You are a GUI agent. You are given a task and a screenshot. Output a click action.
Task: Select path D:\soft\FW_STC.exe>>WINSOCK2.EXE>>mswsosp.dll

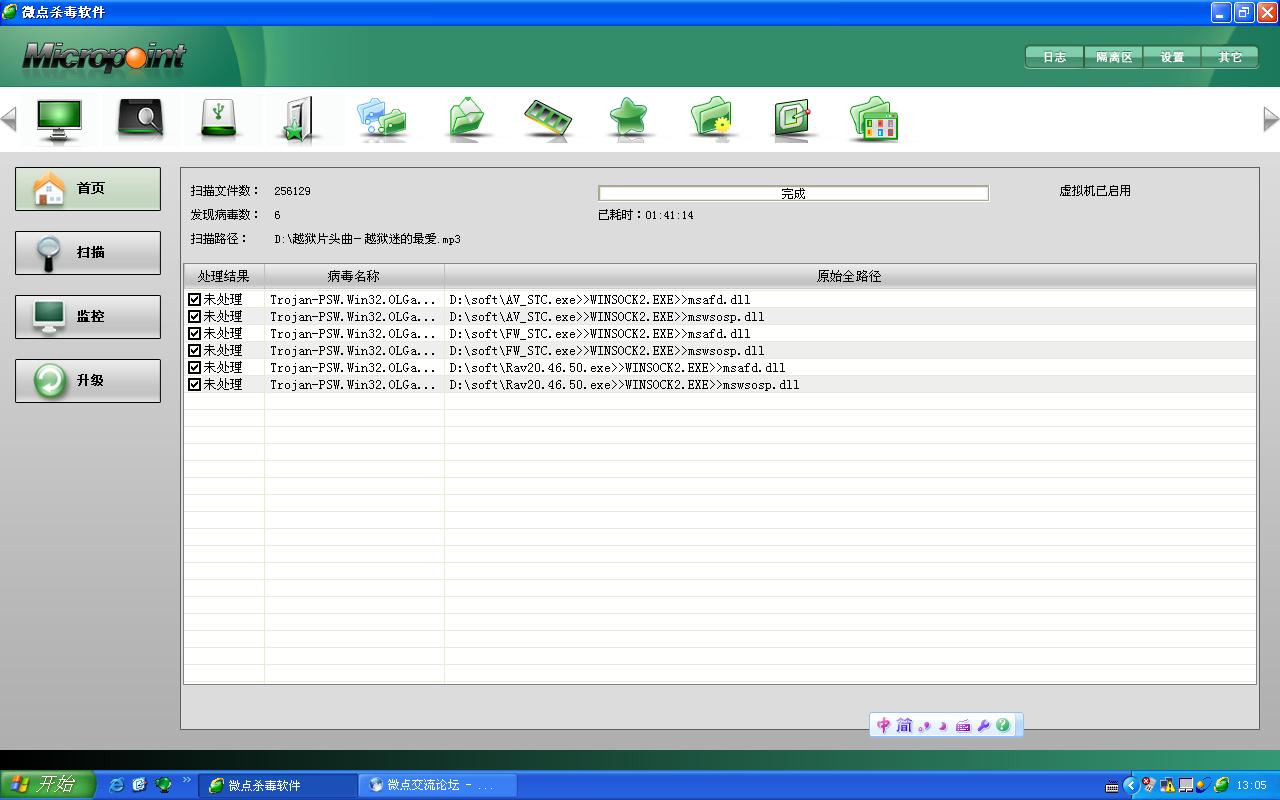tap(607, 350)
